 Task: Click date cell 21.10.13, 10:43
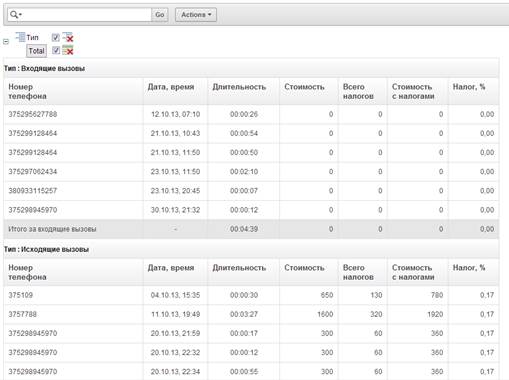pos(175,133)
